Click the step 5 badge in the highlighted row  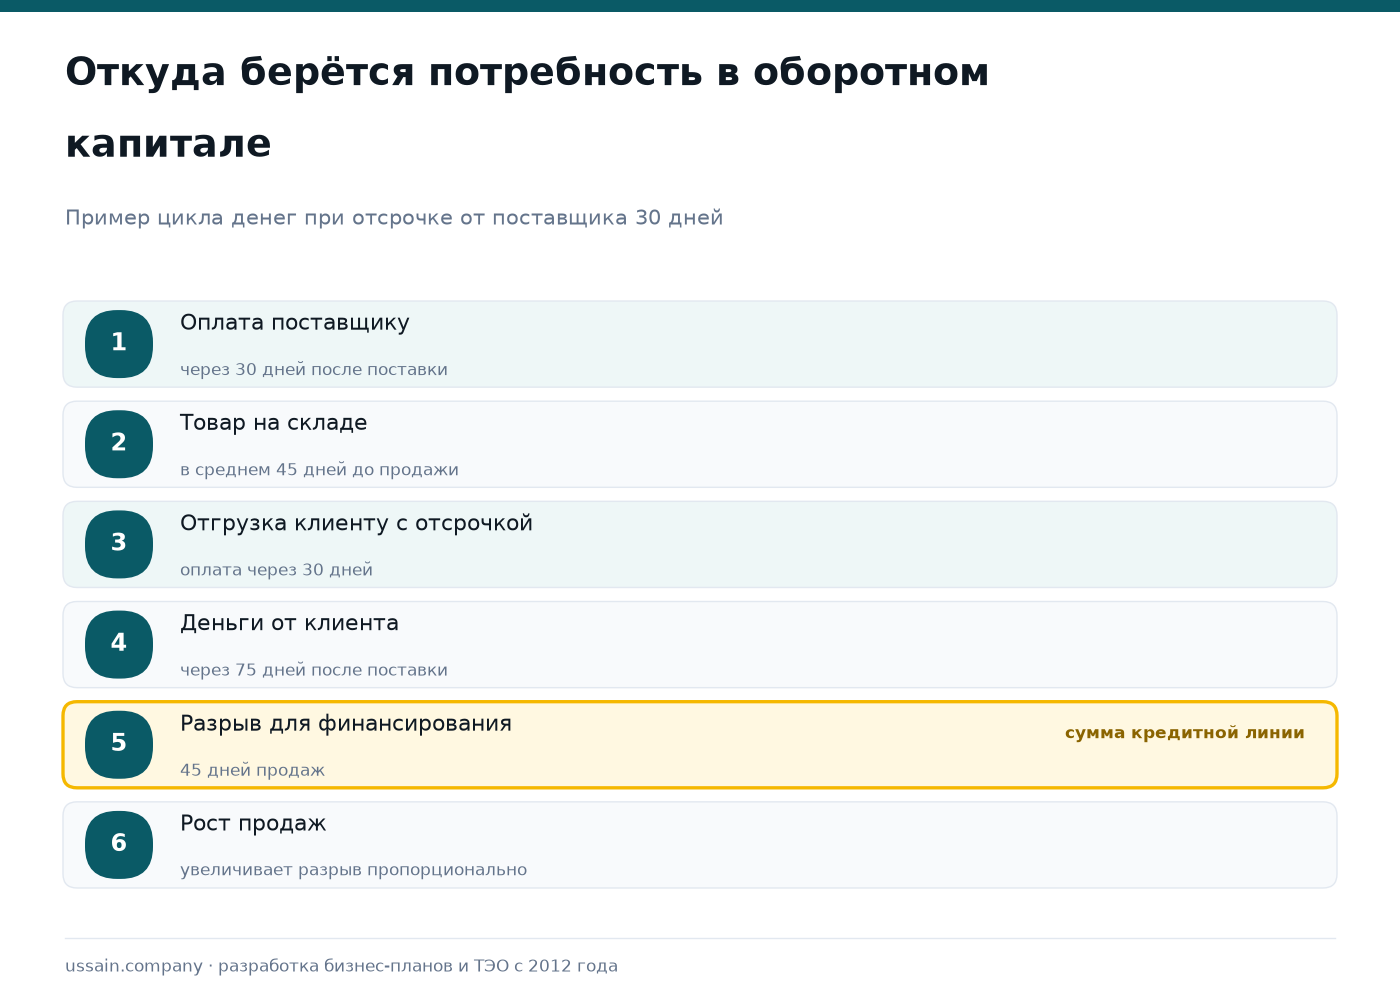(119, 744)
